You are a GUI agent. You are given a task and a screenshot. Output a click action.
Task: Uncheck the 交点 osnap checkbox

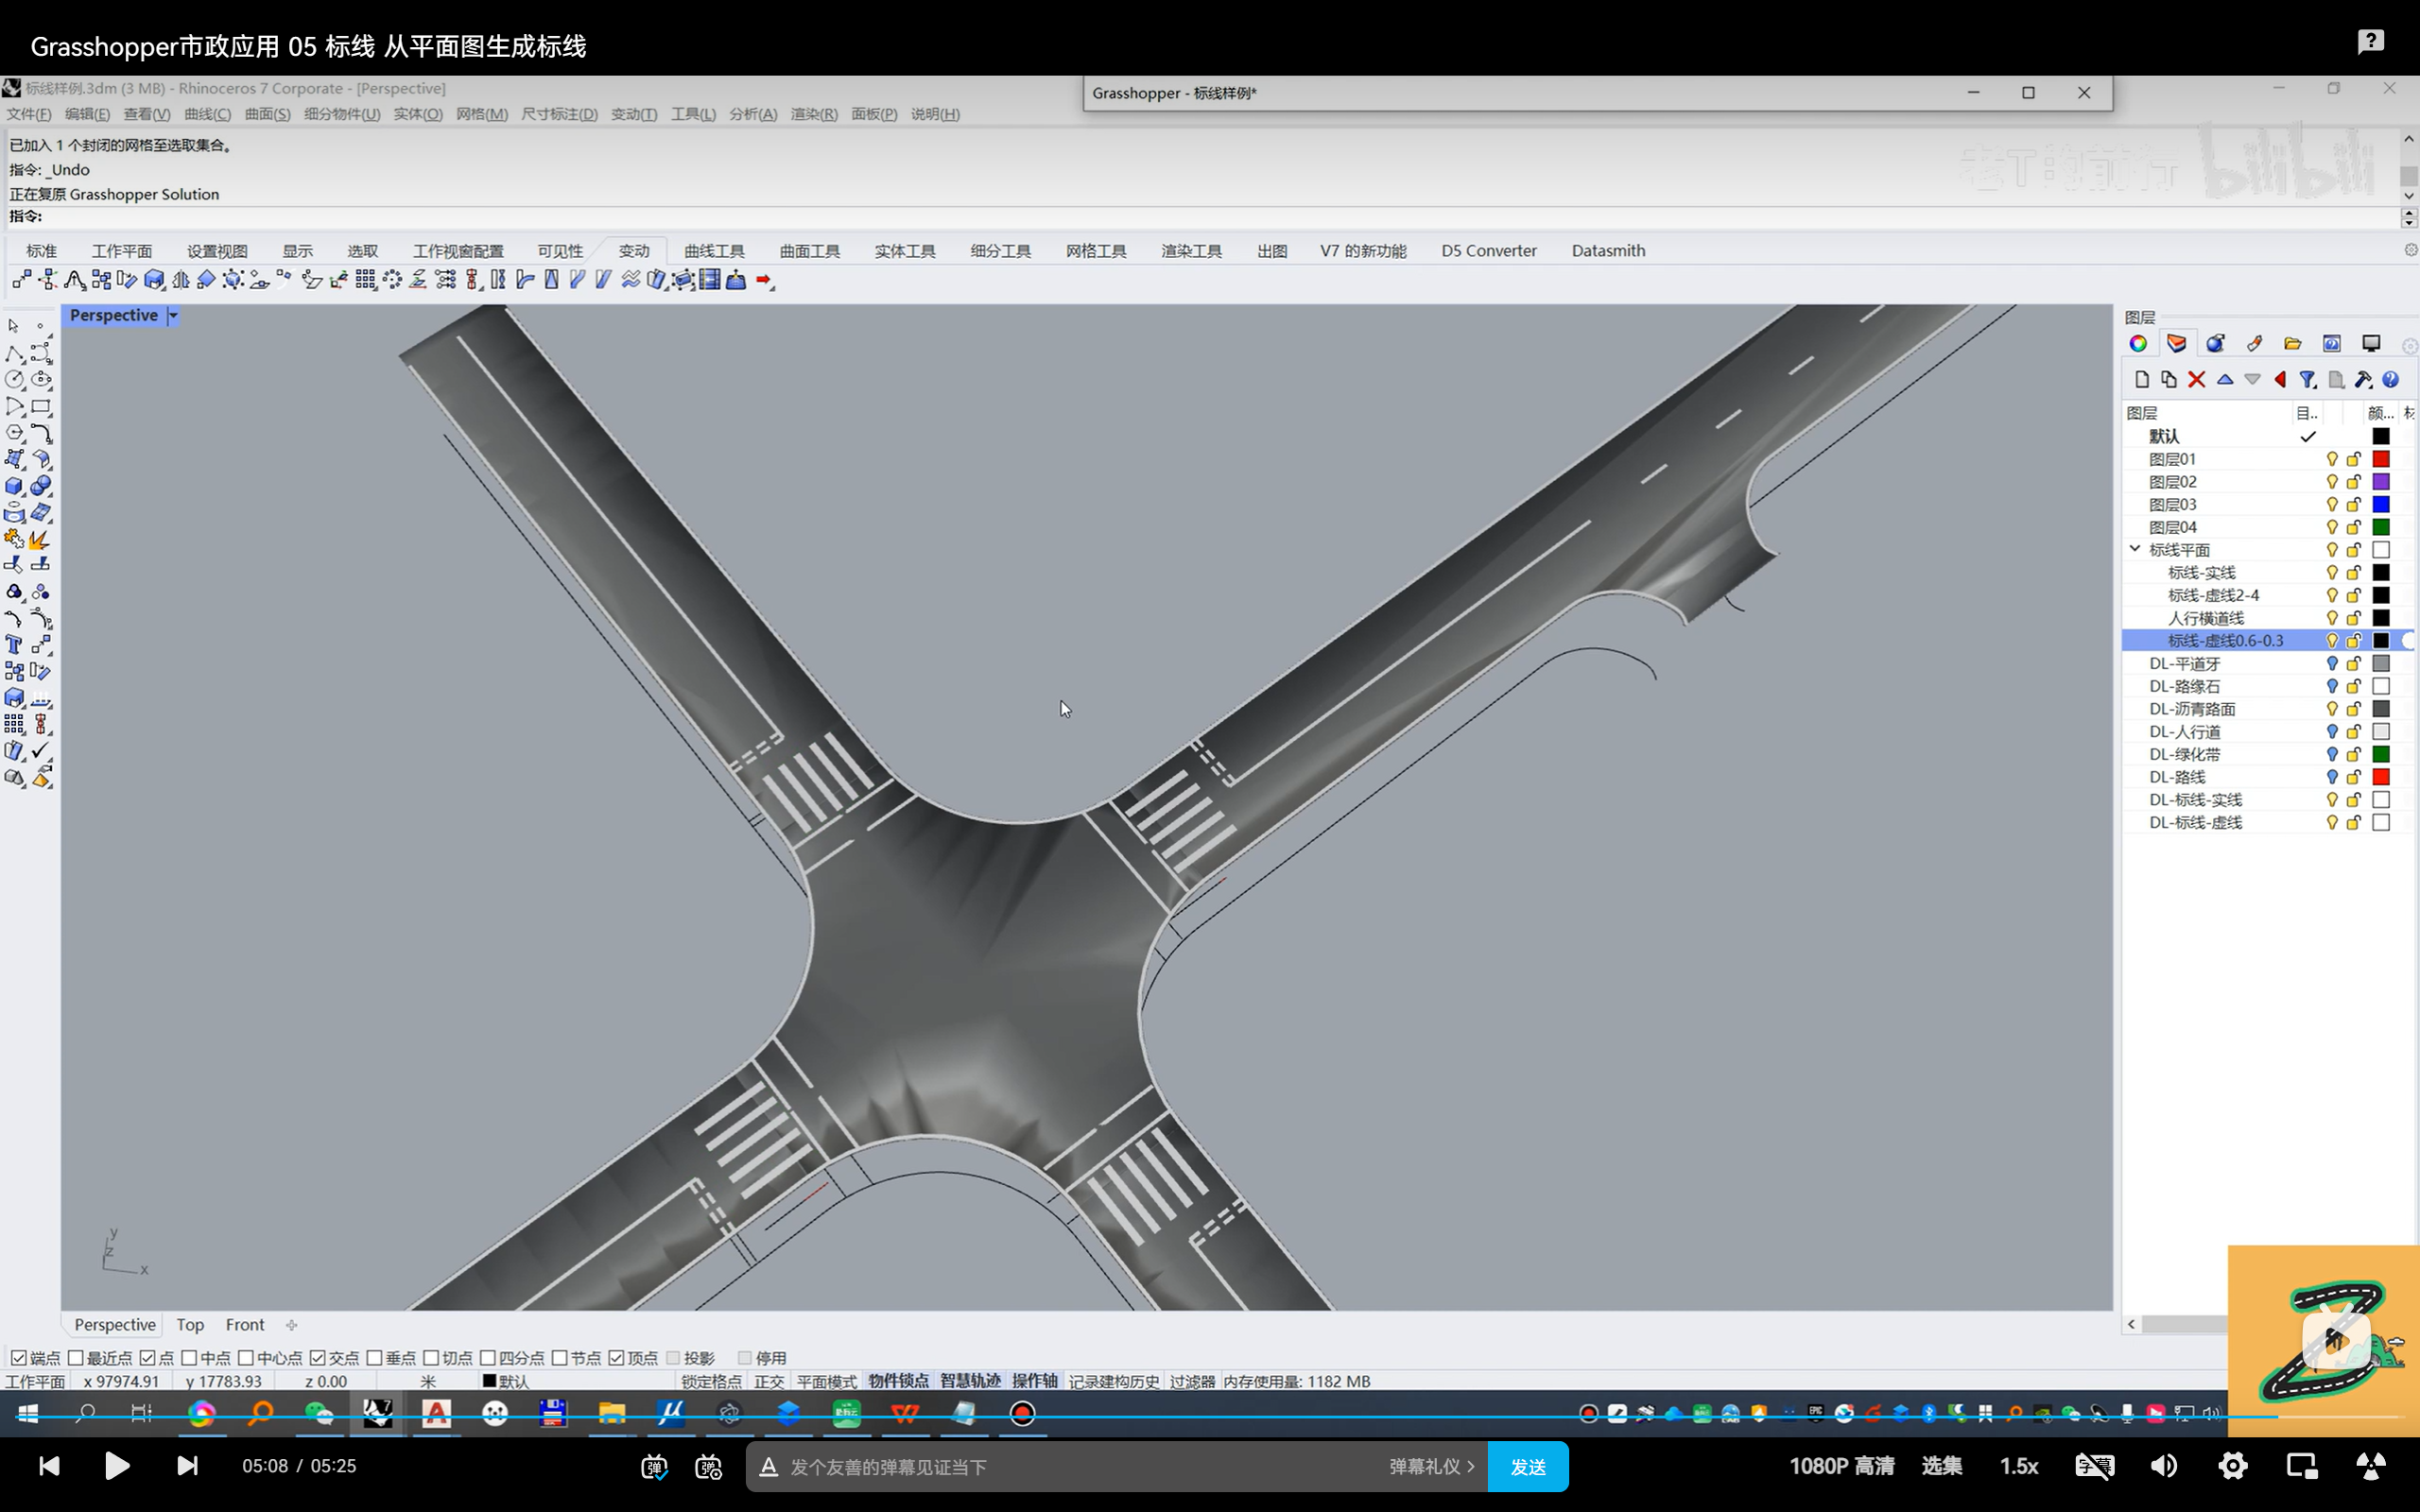(x=318, y=1357)
